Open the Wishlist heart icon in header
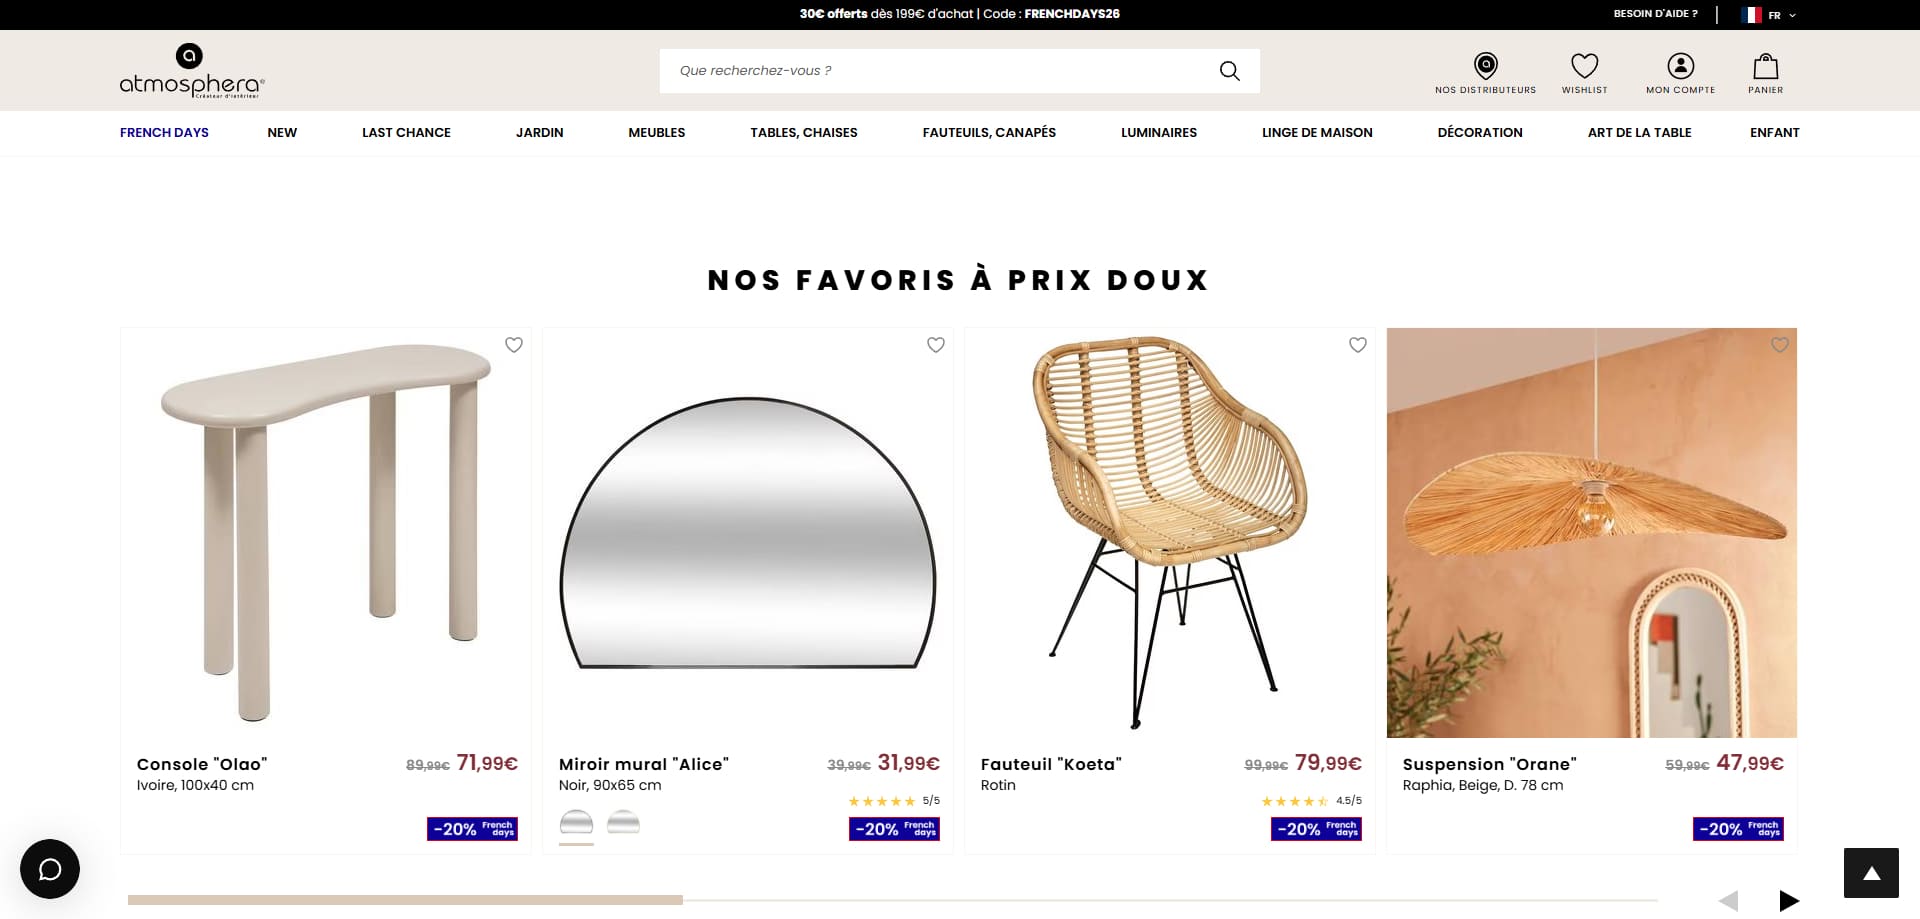 (1584, 66)
